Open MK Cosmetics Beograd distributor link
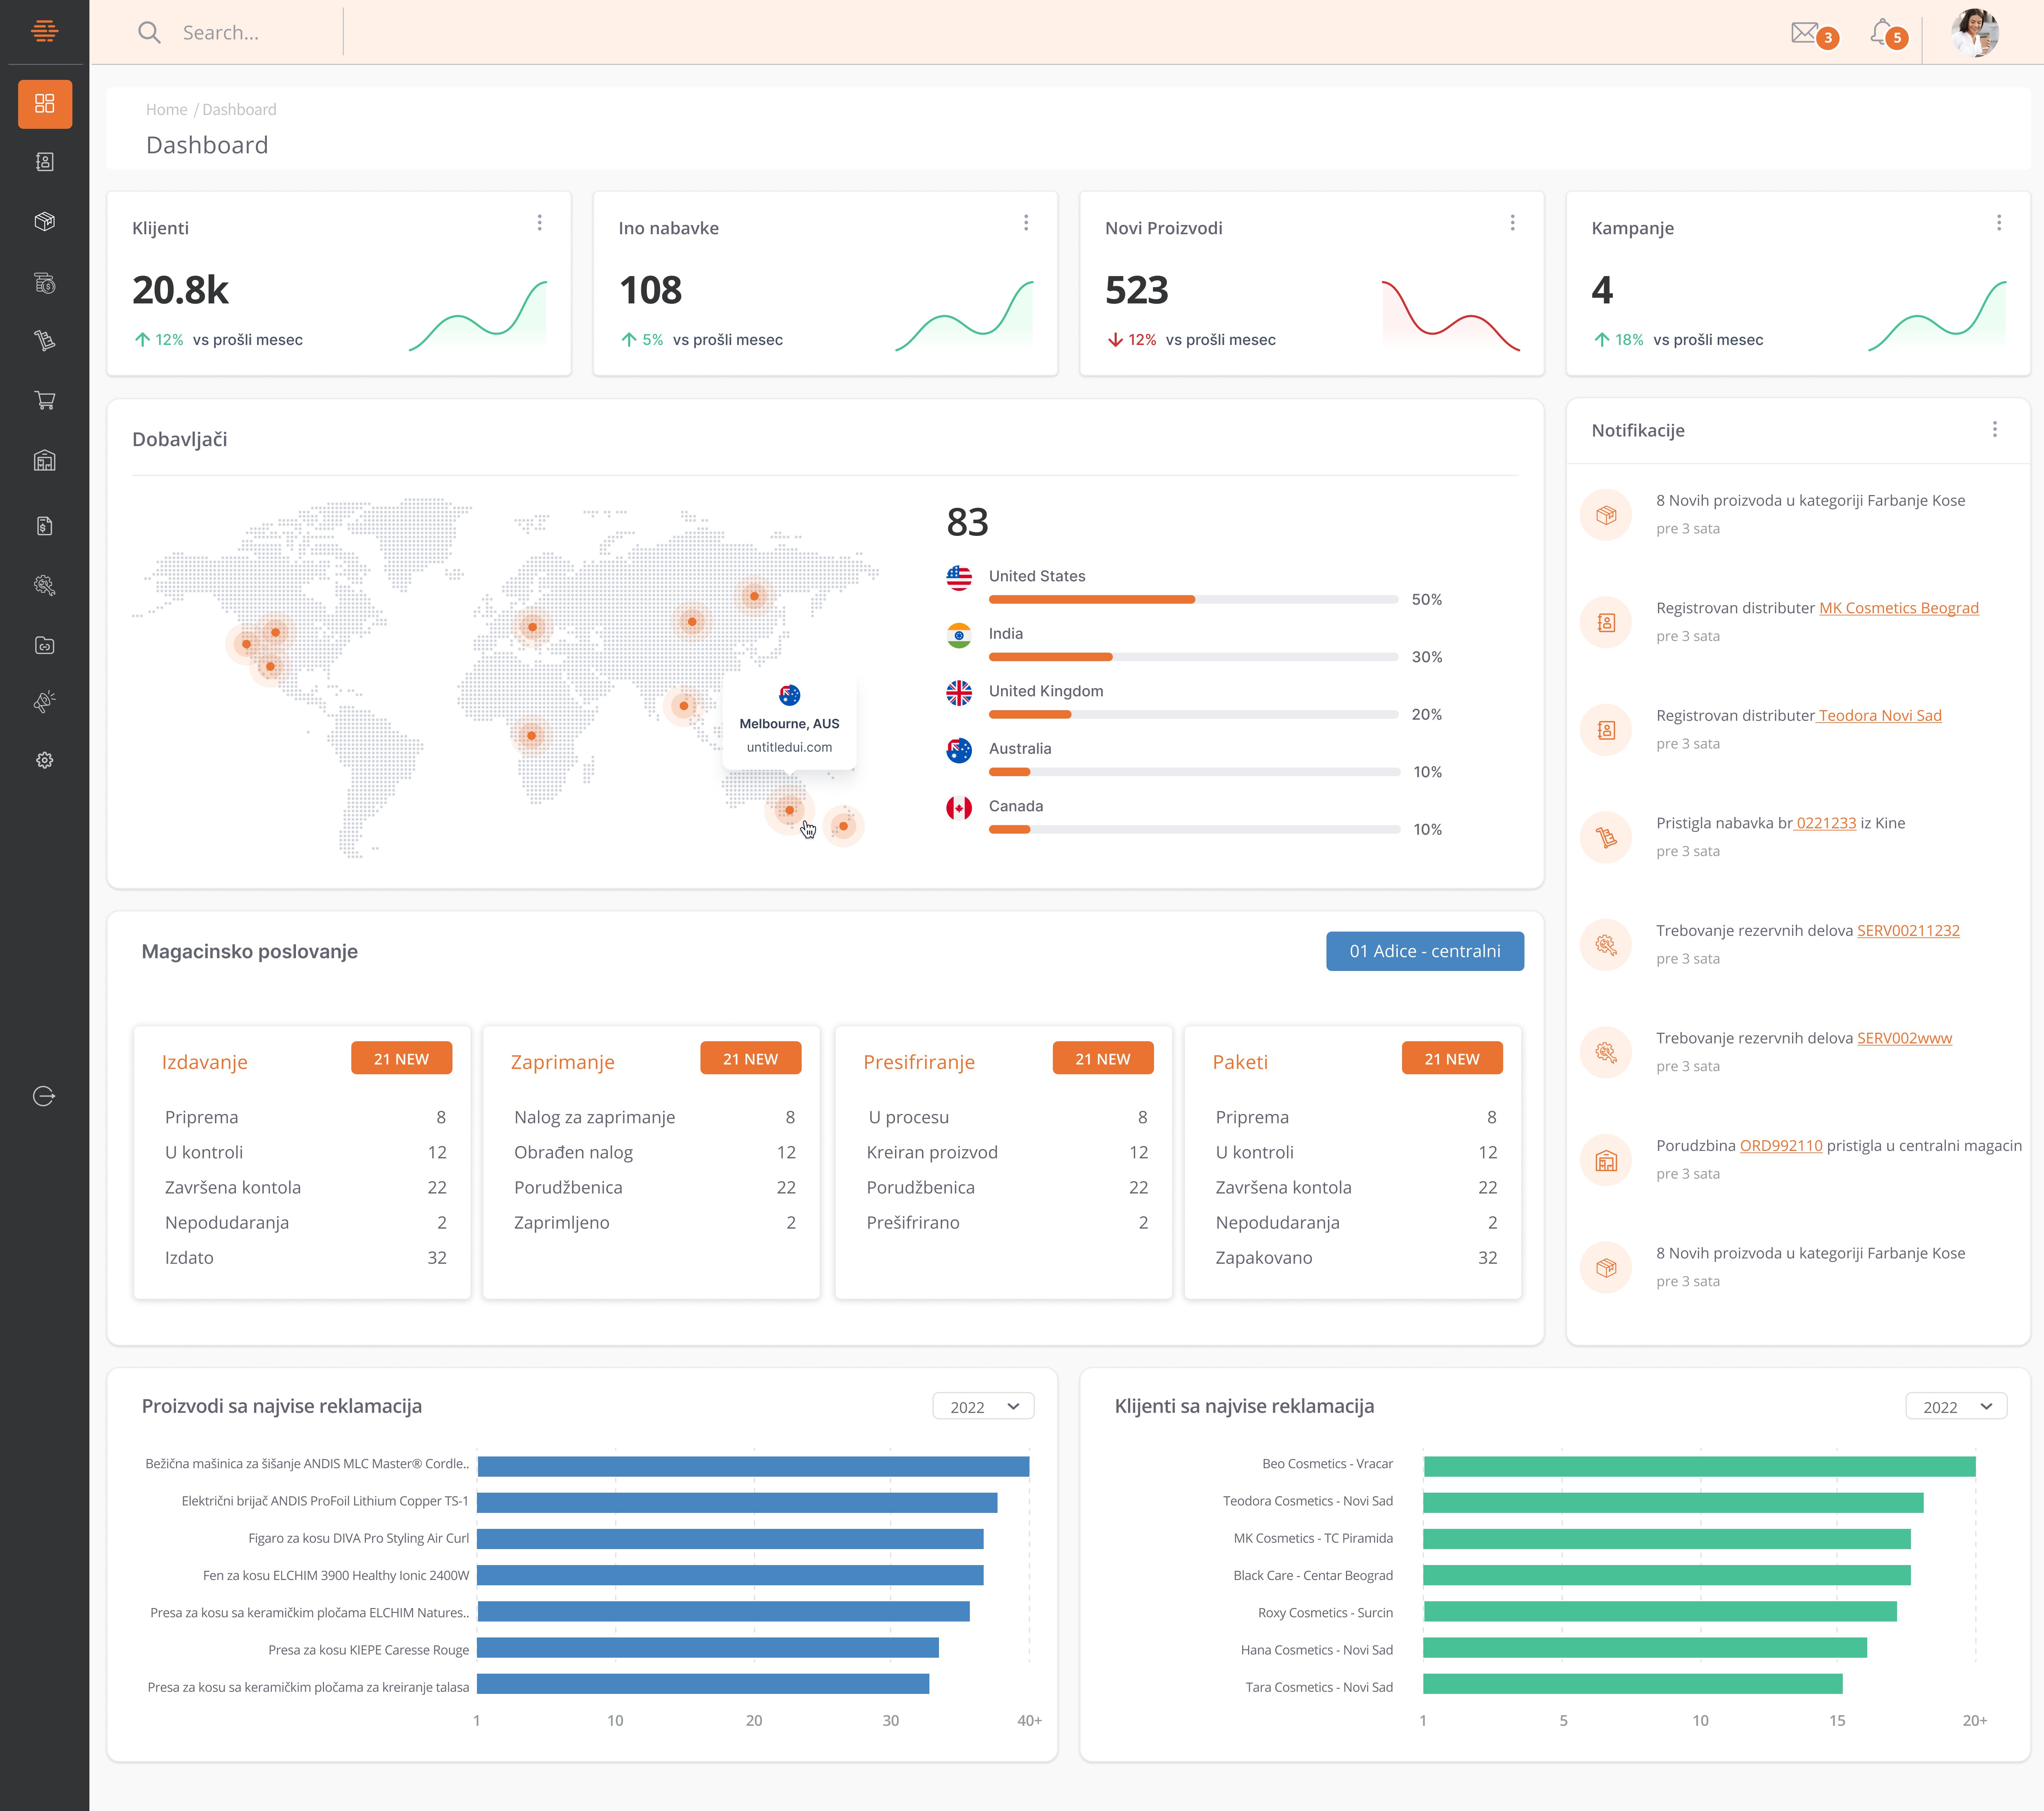2044x1811 pixels. coord(1899,608)
